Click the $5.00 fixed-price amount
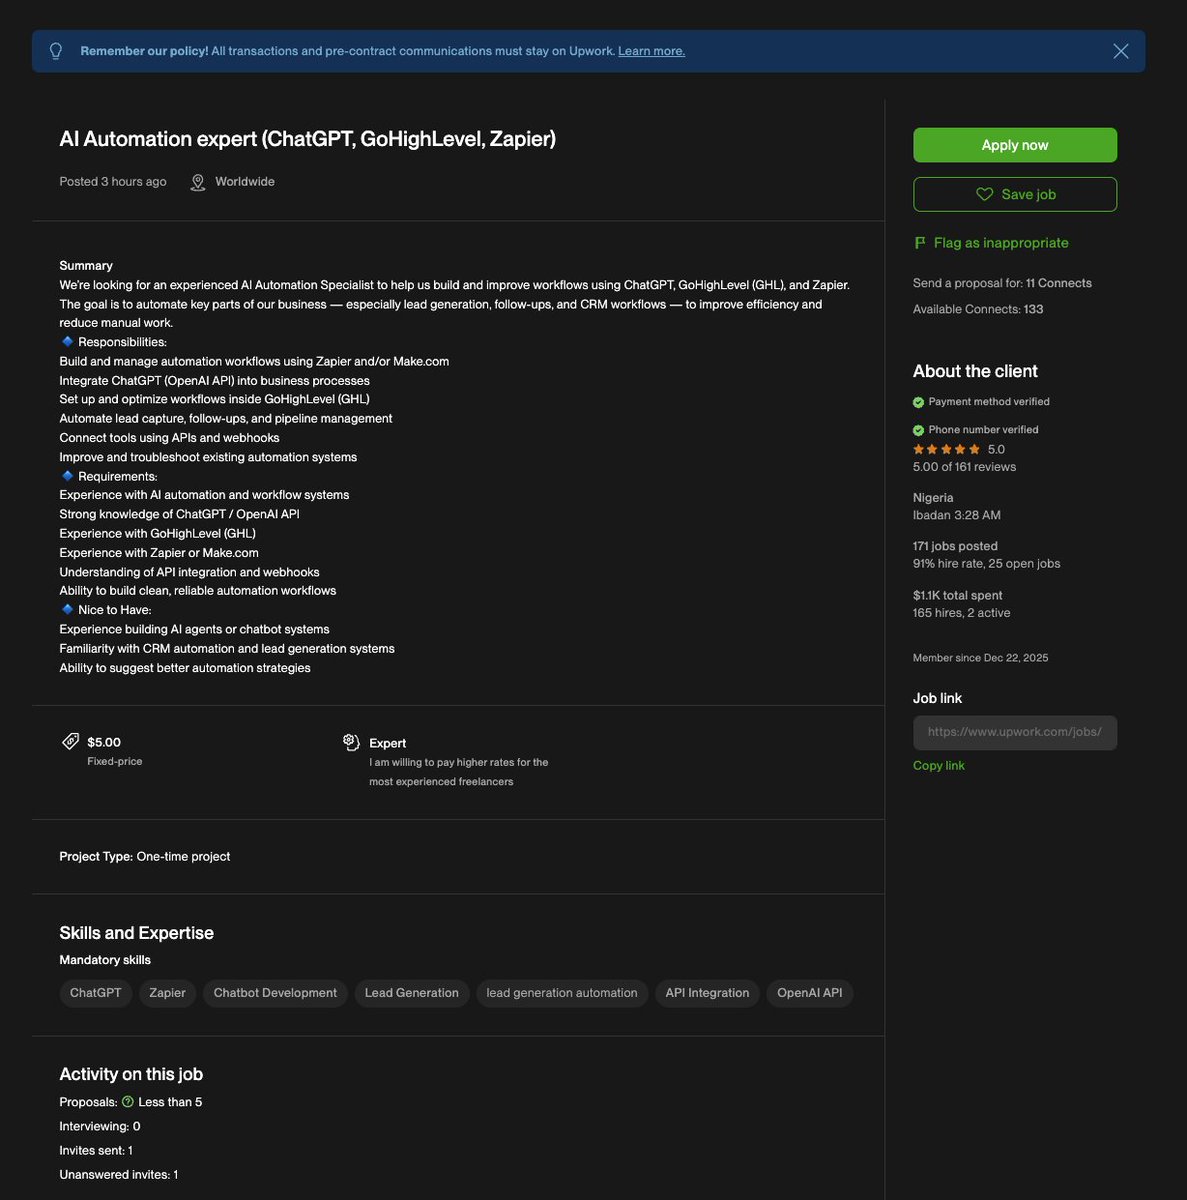The image size is (1187, 1200). pyautogui.click(x=104, y=742)
